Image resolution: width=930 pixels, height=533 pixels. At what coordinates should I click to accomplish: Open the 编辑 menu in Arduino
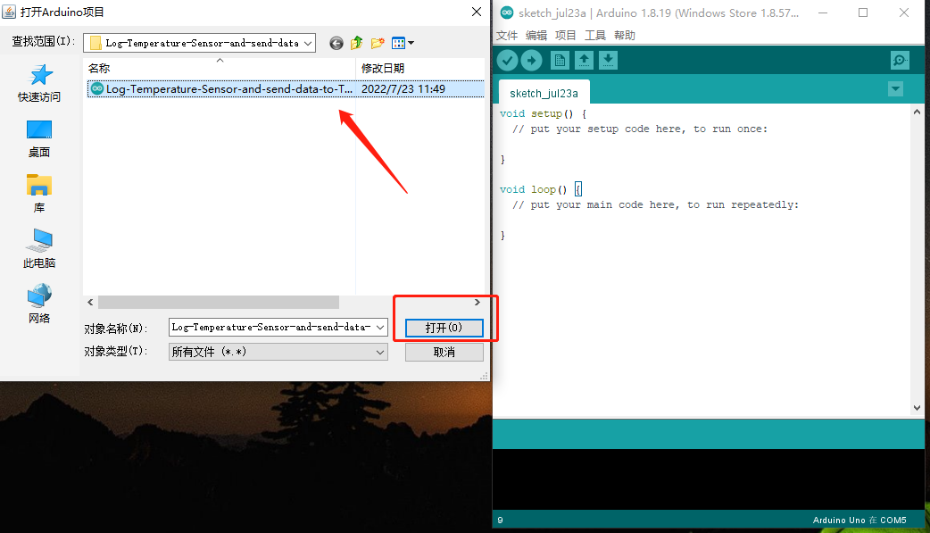(536, 36)
